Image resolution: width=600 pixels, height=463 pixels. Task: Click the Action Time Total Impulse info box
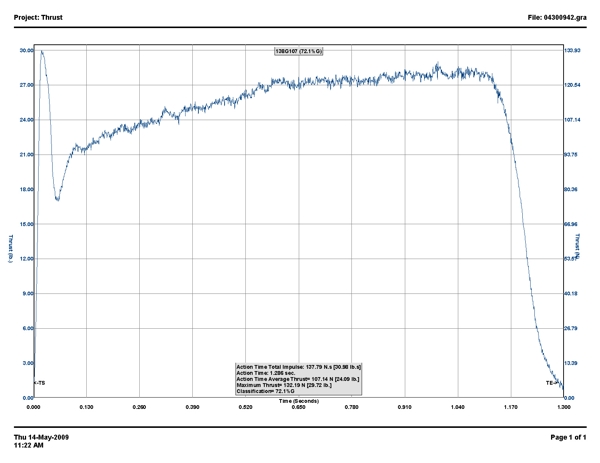tap(298, 378)
